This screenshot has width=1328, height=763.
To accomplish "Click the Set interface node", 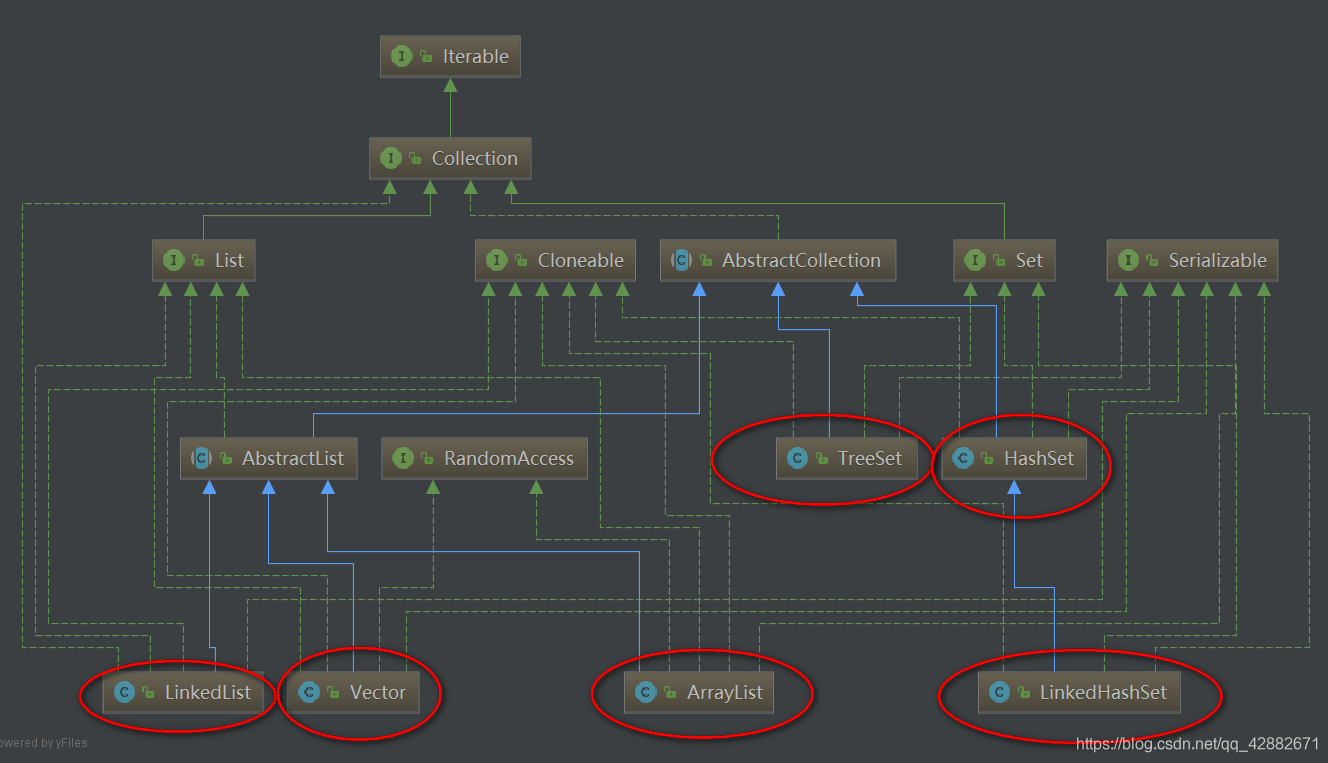I will [x=1003, y=261].
